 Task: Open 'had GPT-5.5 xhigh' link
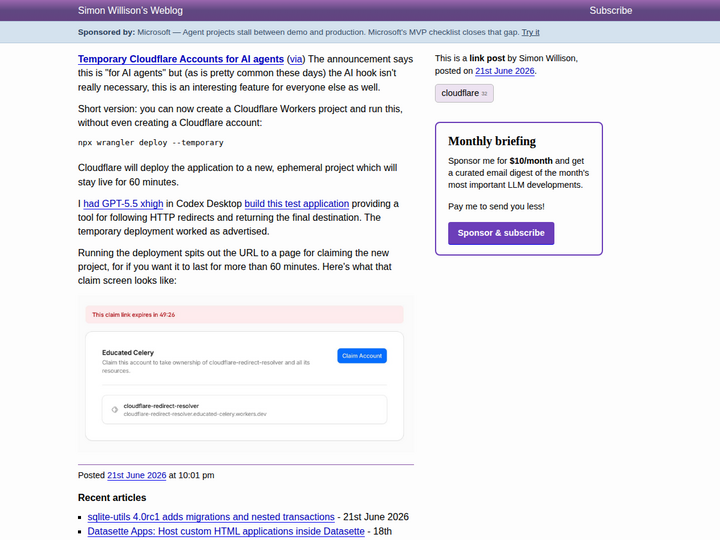pyautogui.click(x=123, y=203)
